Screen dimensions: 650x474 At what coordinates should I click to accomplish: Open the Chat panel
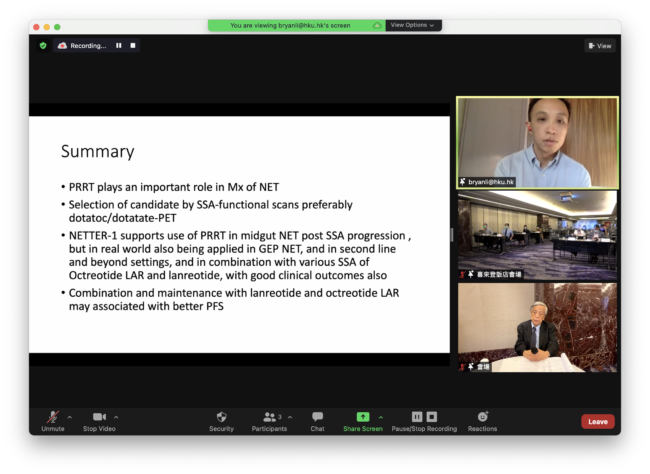tap(317, 417)
